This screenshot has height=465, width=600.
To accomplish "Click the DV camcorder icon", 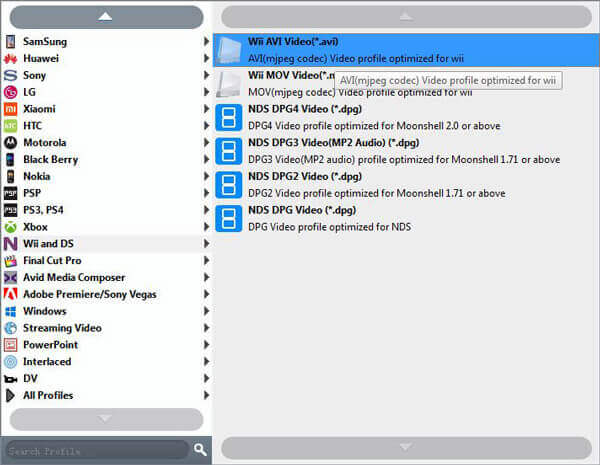I will coord(10,379).
